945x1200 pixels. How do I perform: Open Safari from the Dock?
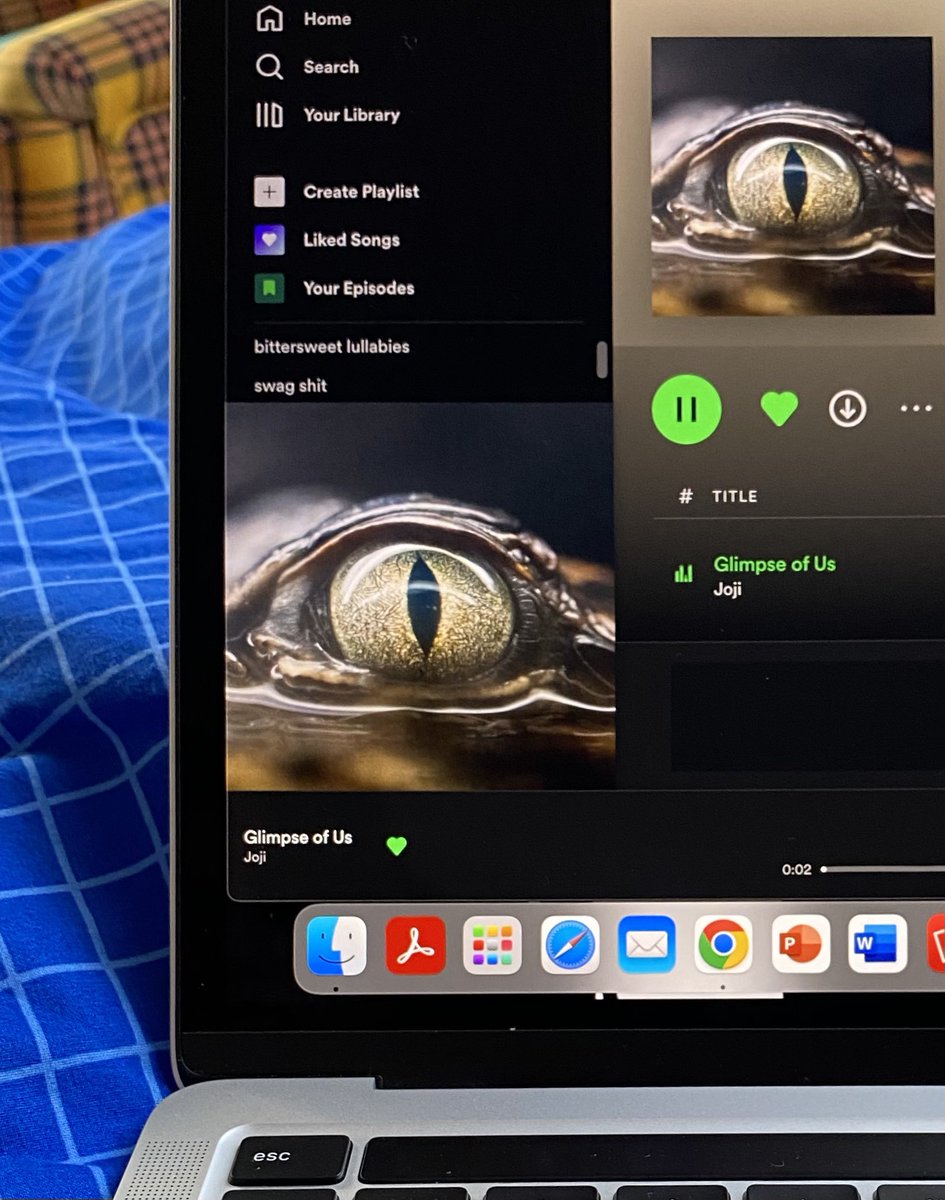[570, 945]
